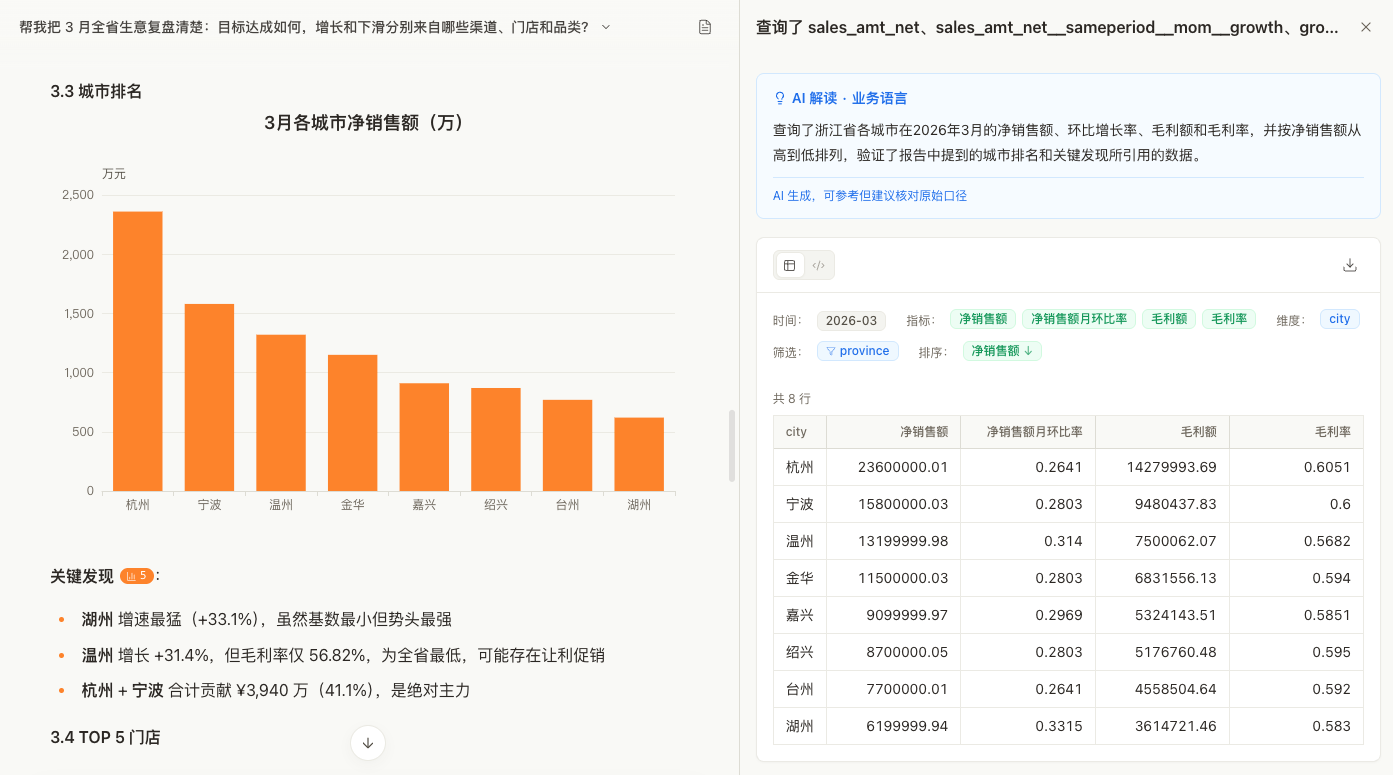Click the 3.3 城市排名 heading
The width and height of the screenshot is (1393, 775).
click(96, 92)
